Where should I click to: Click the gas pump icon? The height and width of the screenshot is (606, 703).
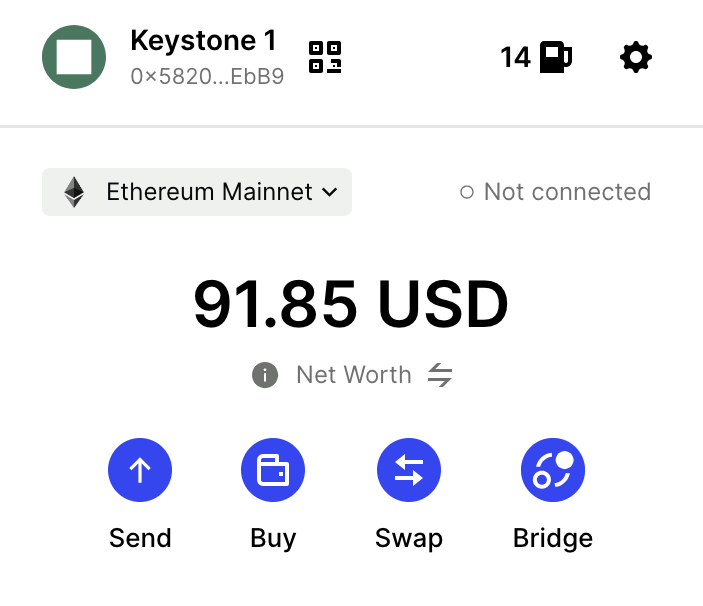tap(555, 57)
